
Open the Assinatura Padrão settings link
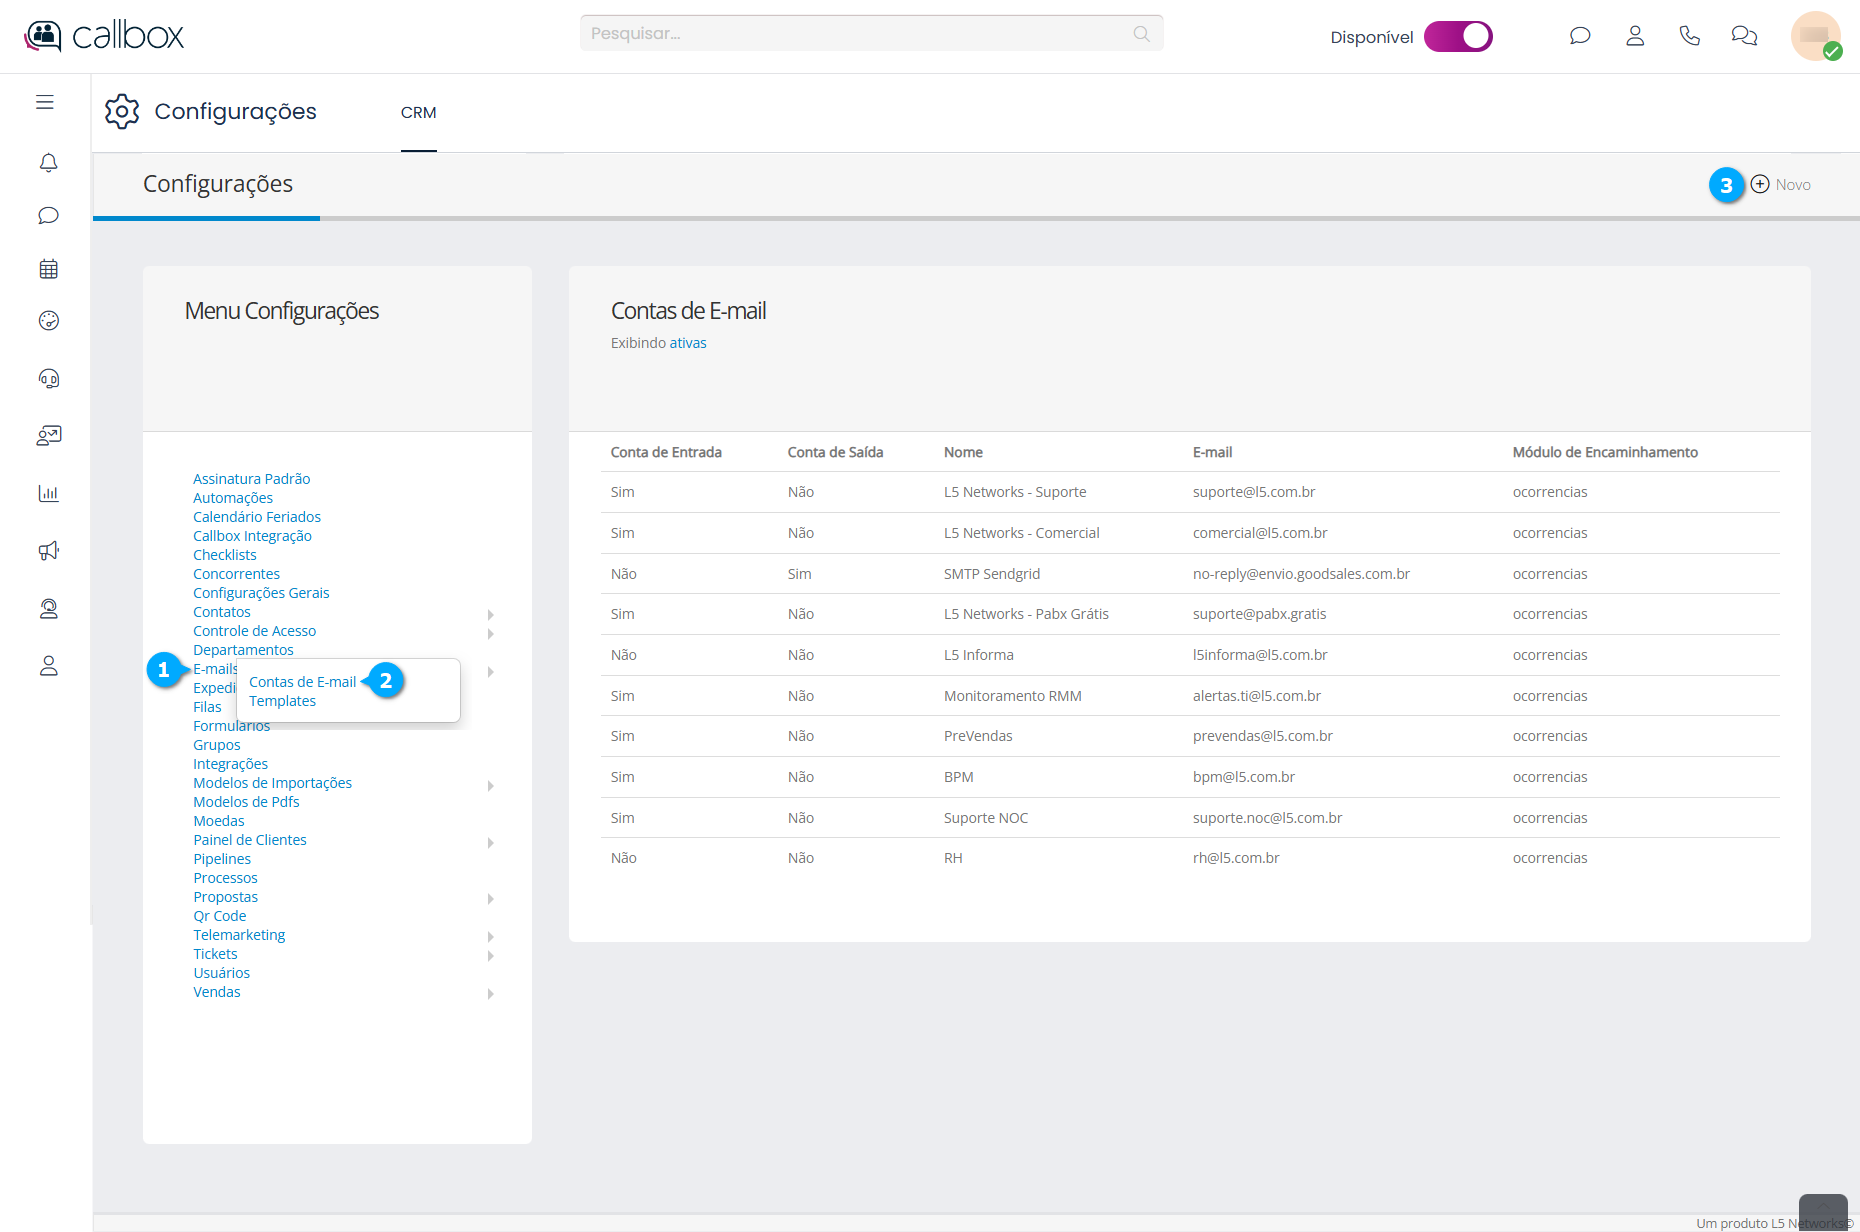click(x=251, y=479)
